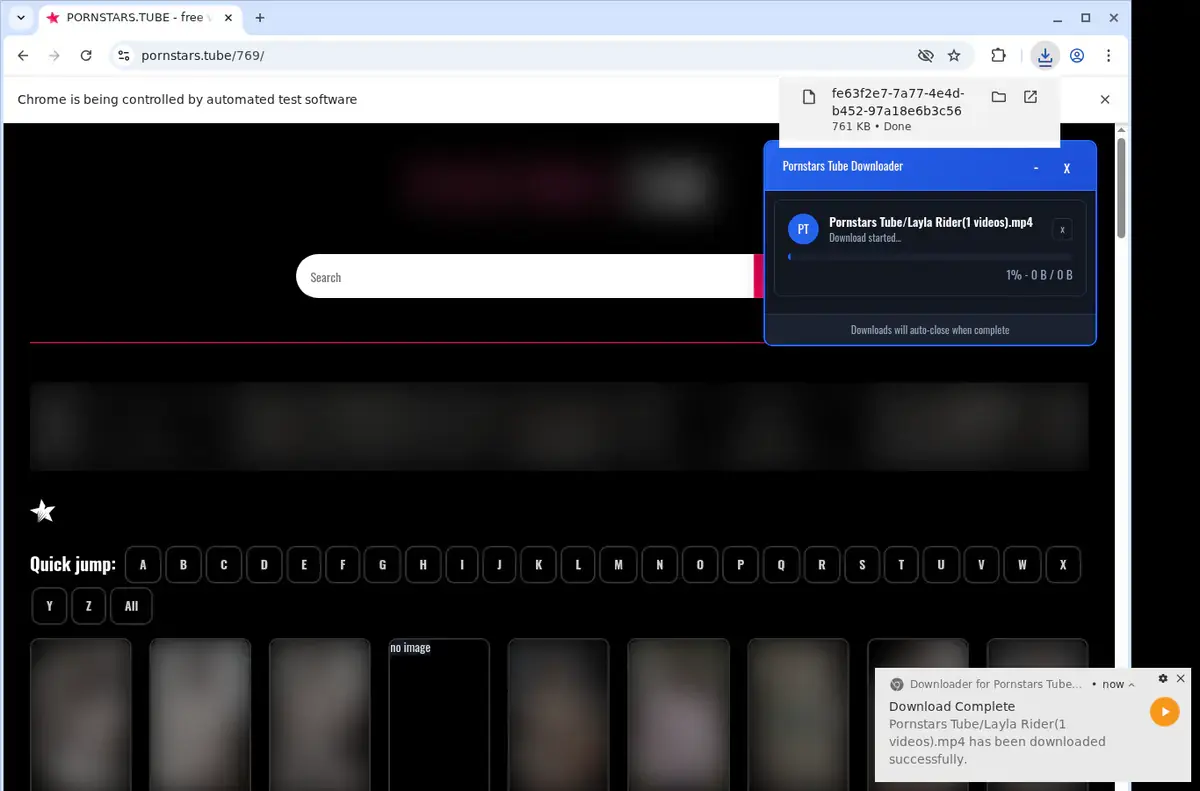The height and width of the screenshot is (791, 1200).
Task: Jump to letter S
Action: pyautogui.click(x=862, y=564)
